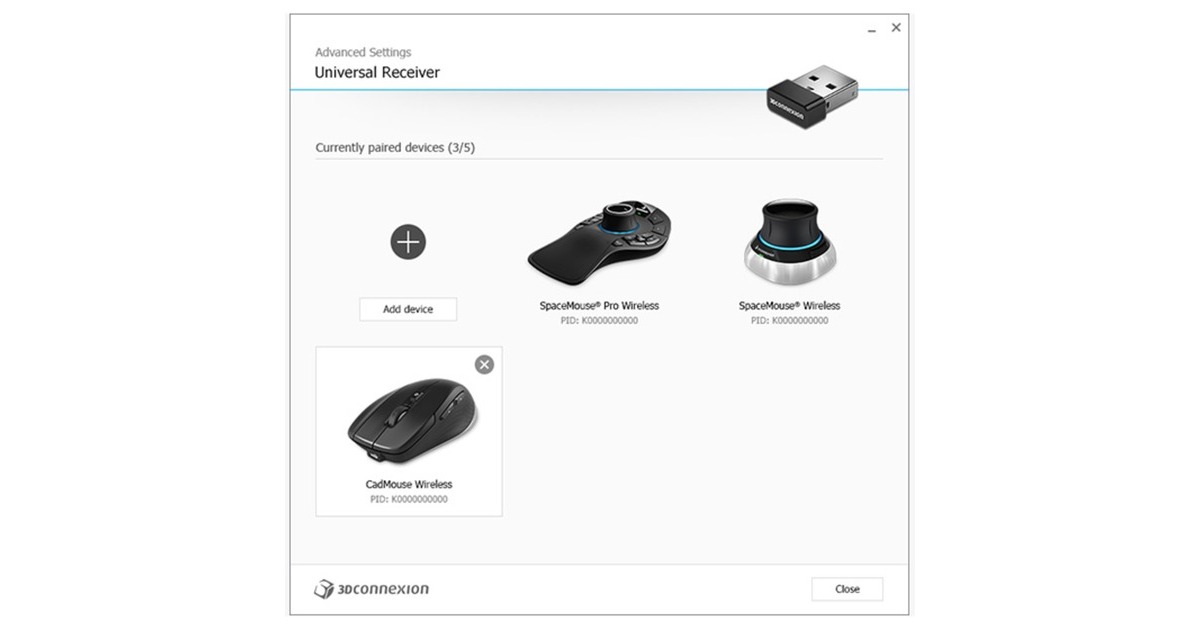Click the CadMouse Wireless name label
This screenshot has height=630, width=1200.
pyautogui.click(x=409, y=484)
